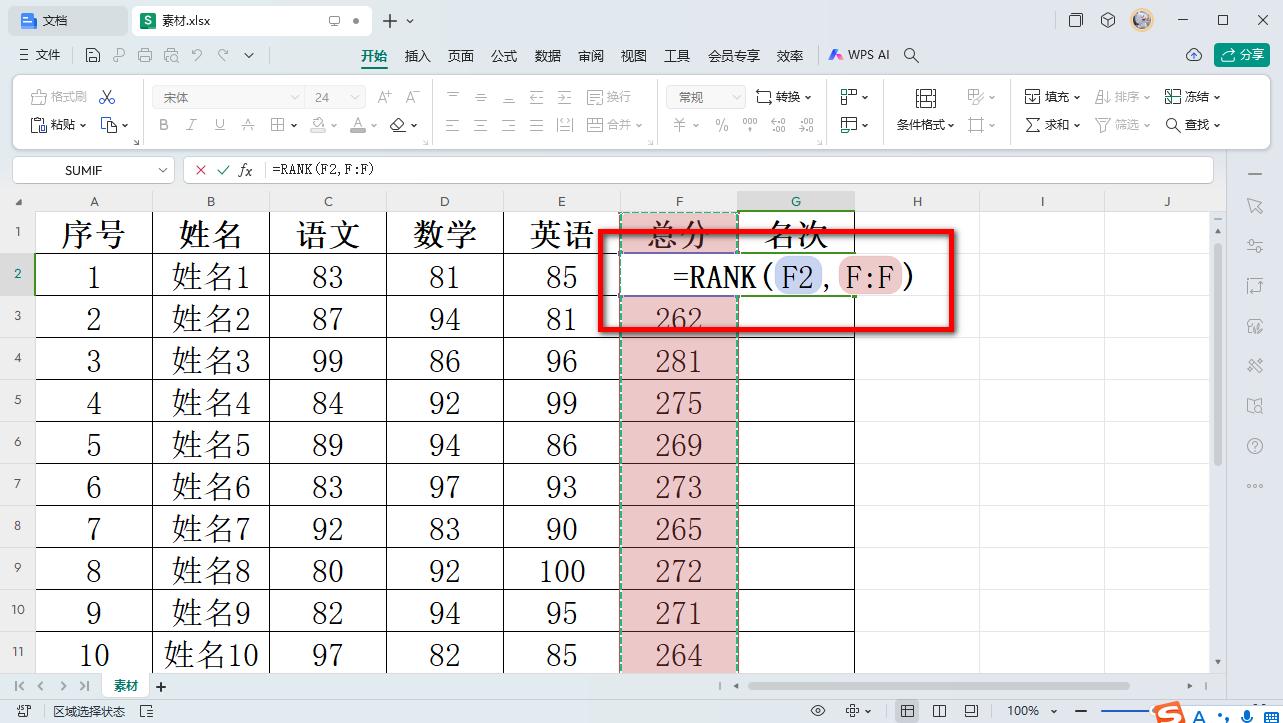
Task: Confirm the formula with the green checkmark
Action: click(x=223, y=170)
